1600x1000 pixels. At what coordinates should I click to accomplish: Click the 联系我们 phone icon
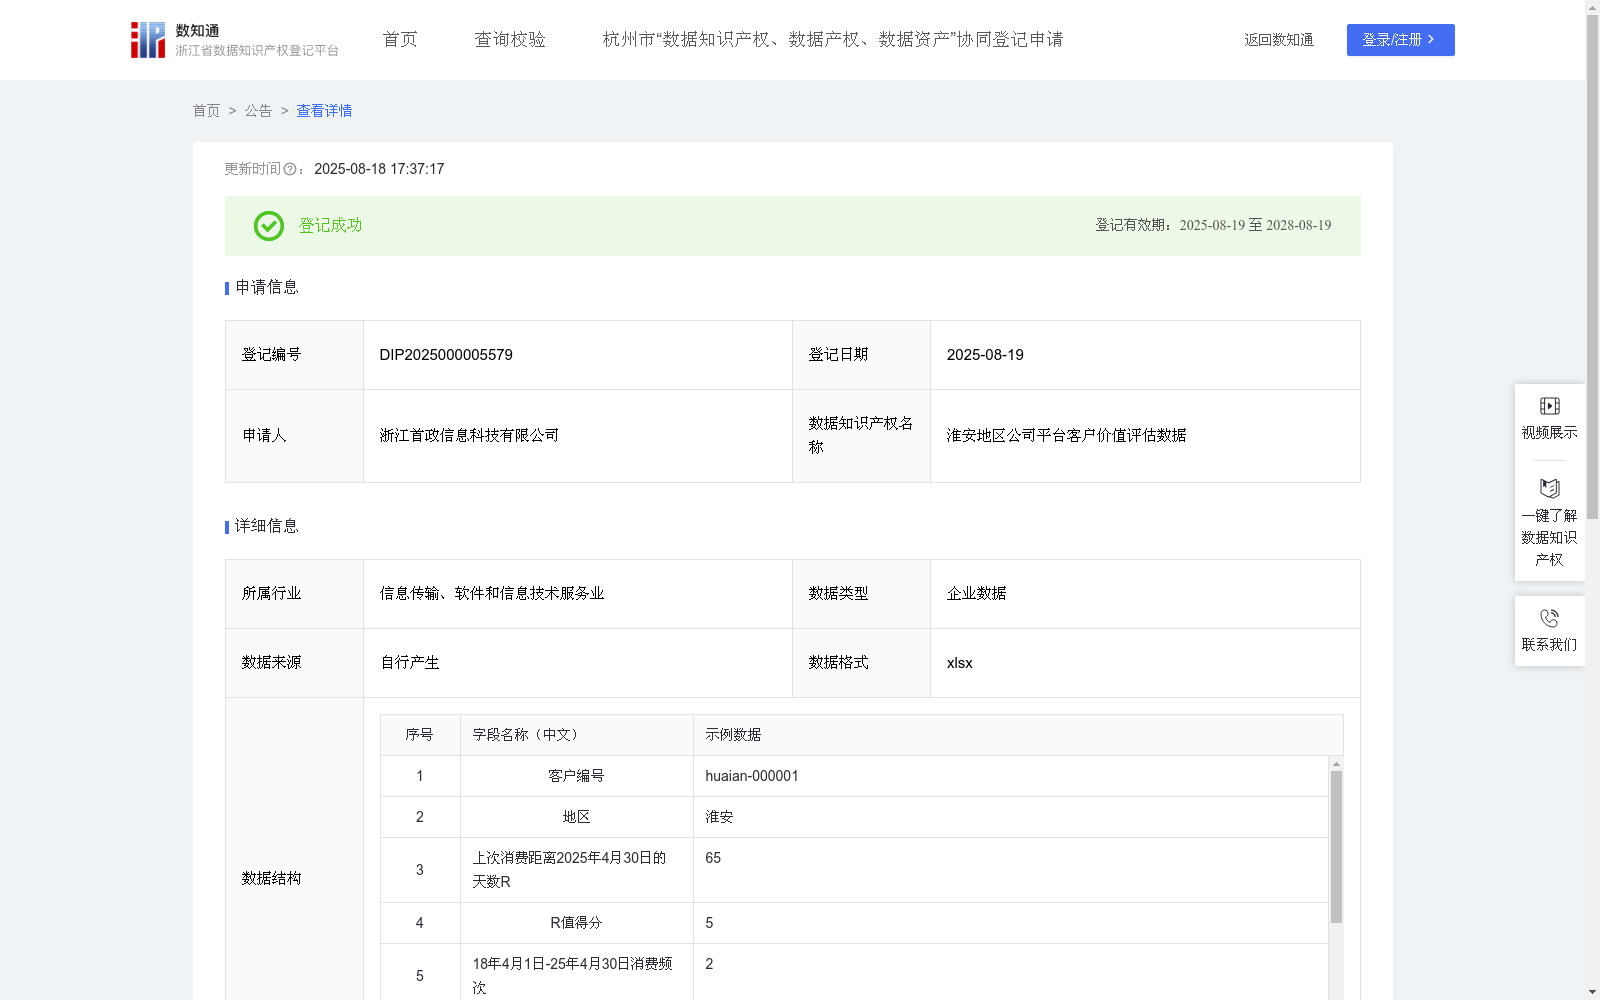(x=1549, y=618)
